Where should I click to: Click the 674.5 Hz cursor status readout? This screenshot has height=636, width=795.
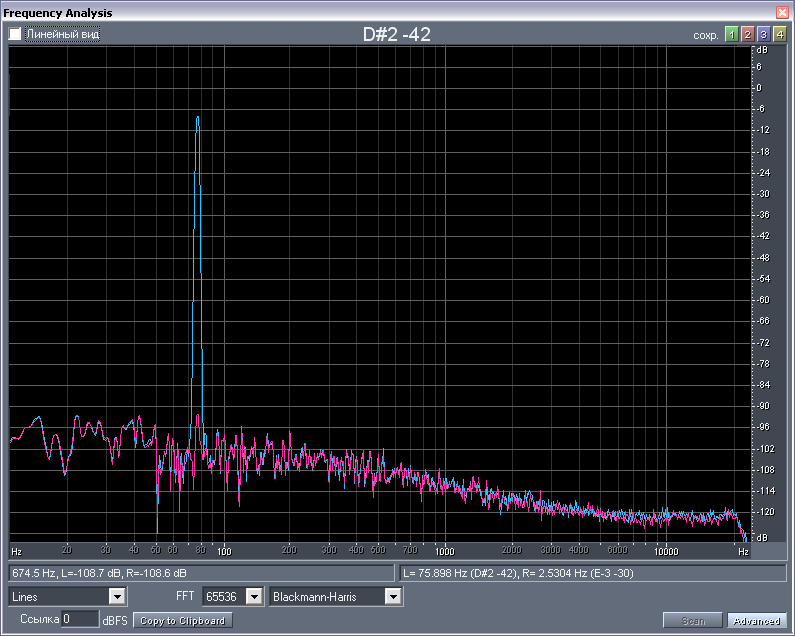tap(201, 573)
